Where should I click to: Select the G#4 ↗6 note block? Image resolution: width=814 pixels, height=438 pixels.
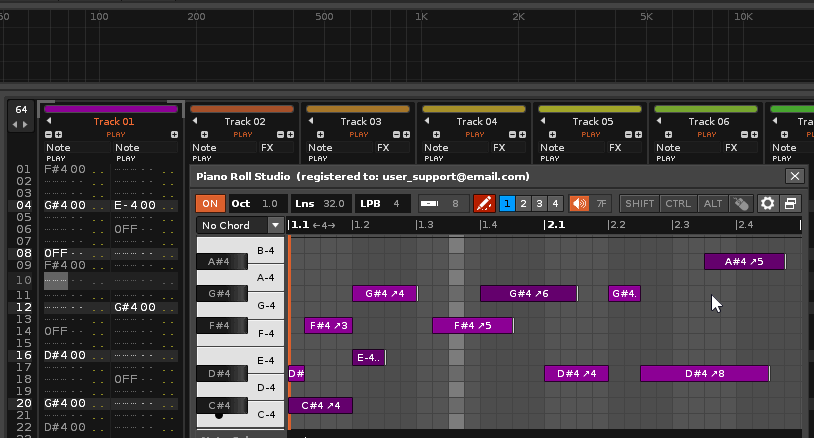(528, 294)
